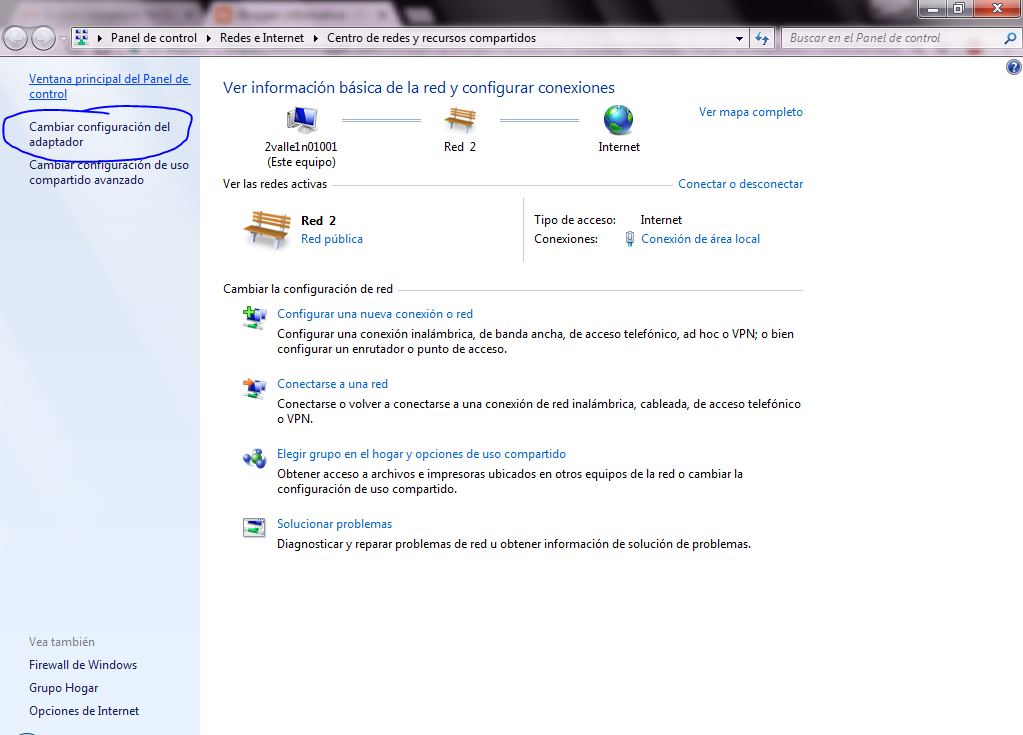
Task: Open Cambiar configuración del adaptador
Action: [99, 134]
